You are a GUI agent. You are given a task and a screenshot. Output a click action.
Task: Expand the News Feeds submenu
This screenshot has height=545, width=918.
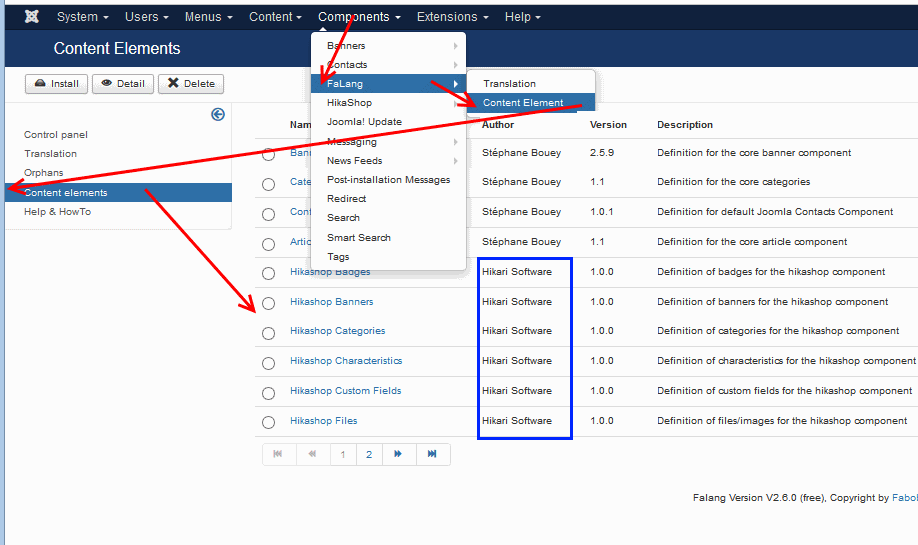(x=388, y=160)
